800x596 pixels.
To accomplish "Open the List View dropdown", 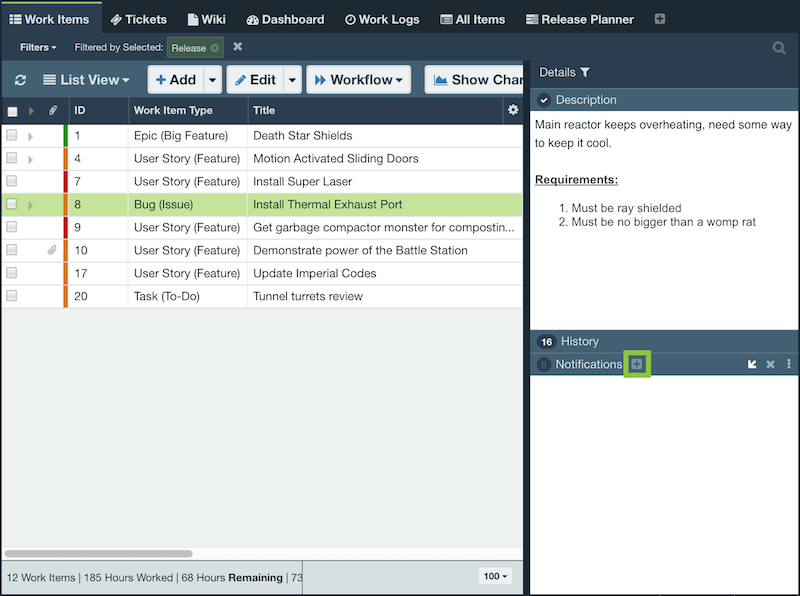I will pyautogui.click(x=86, y=80).
